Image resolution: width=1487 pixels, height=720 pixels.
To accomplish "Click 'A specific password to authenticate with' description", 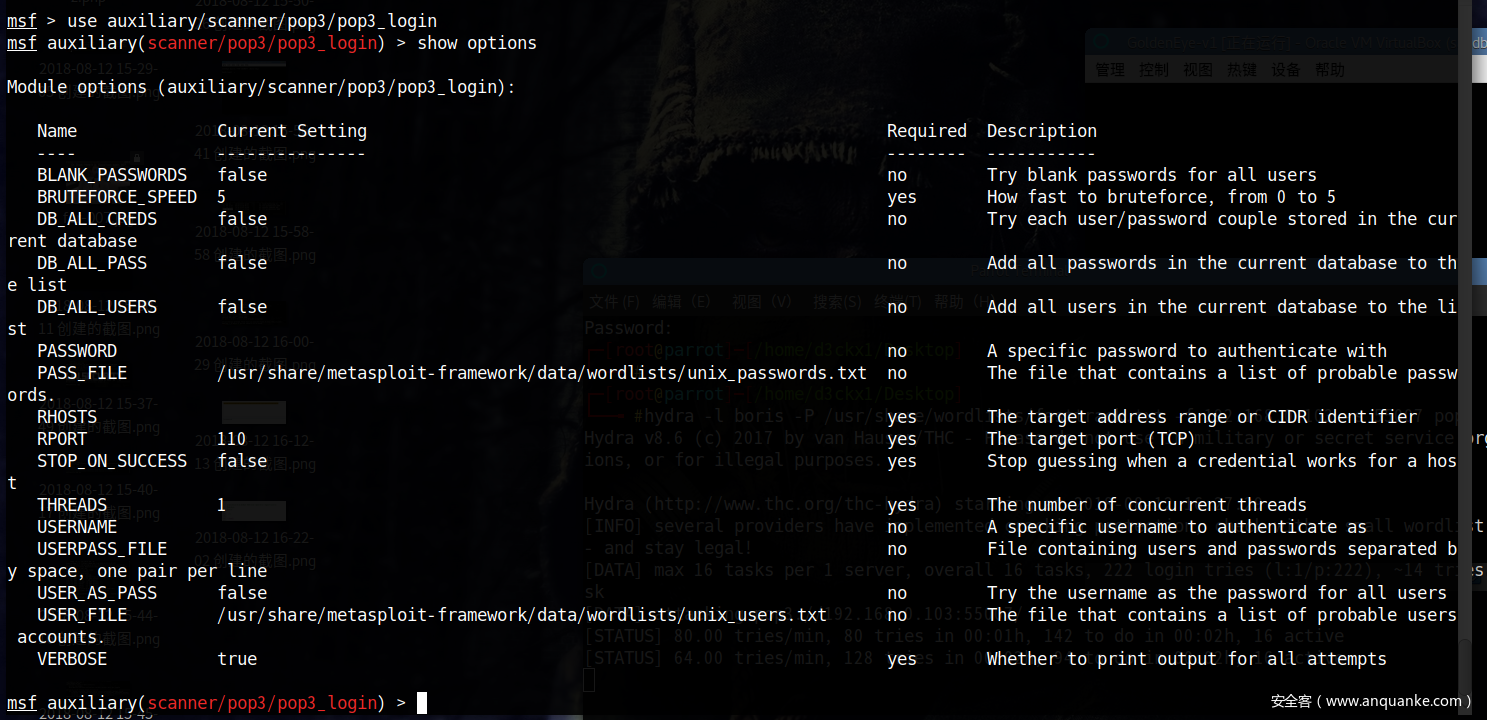I will pyautogui.click(x=1187, y=351).
